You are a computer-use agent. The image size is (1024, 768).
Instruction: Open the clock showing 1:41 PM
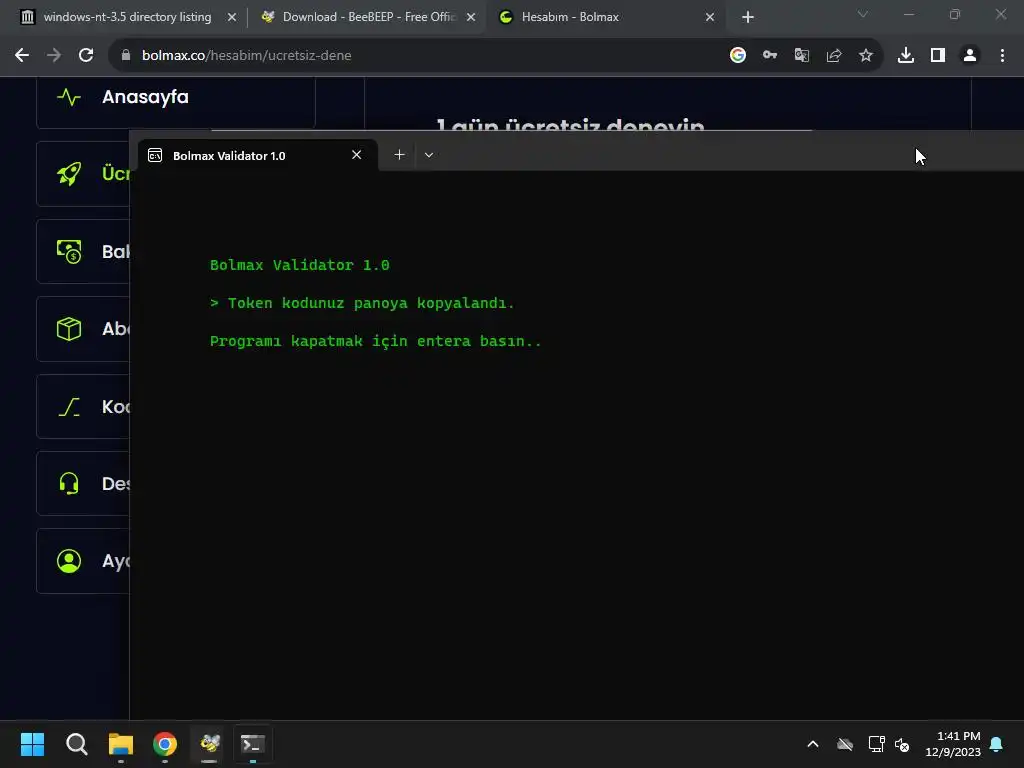click(953, 744)
